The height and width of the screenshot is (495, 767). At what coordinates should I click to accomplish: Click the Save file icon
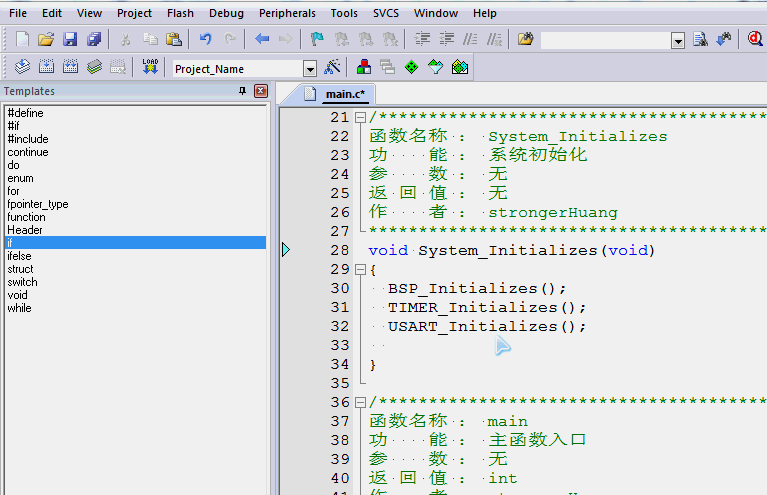(x=70, y=40)
